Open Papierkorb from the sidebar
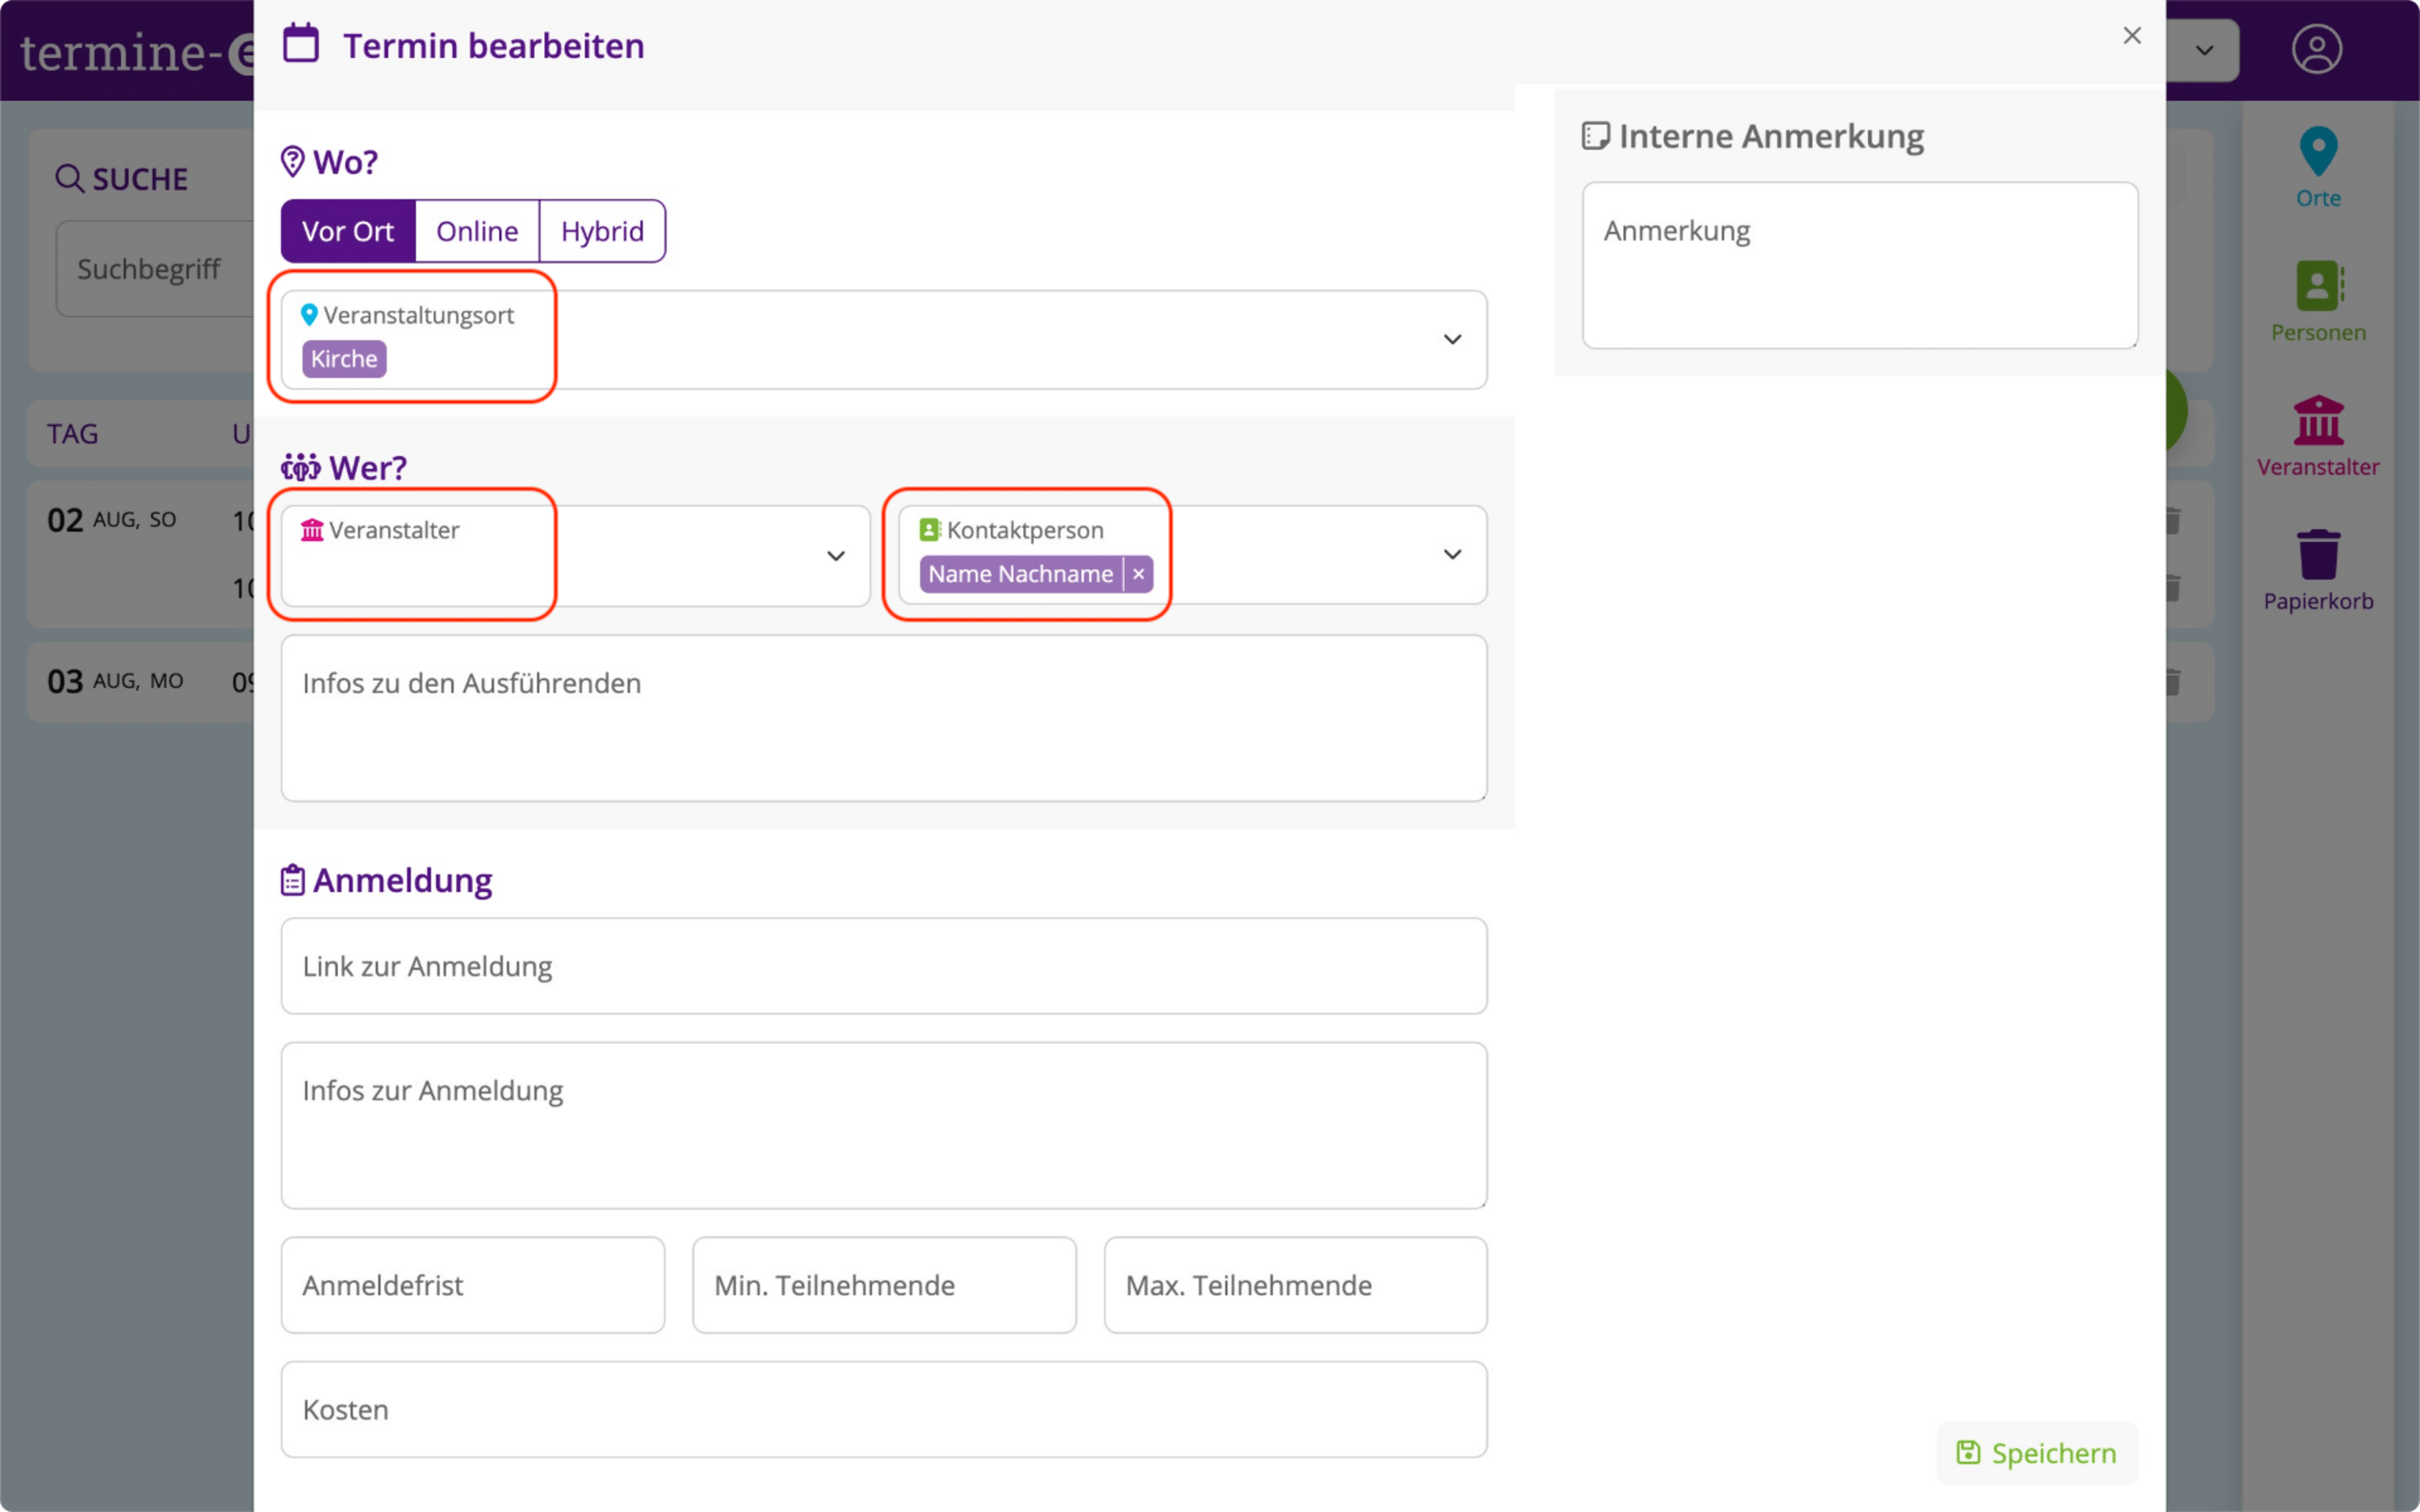 click(x=2318, y=570)
